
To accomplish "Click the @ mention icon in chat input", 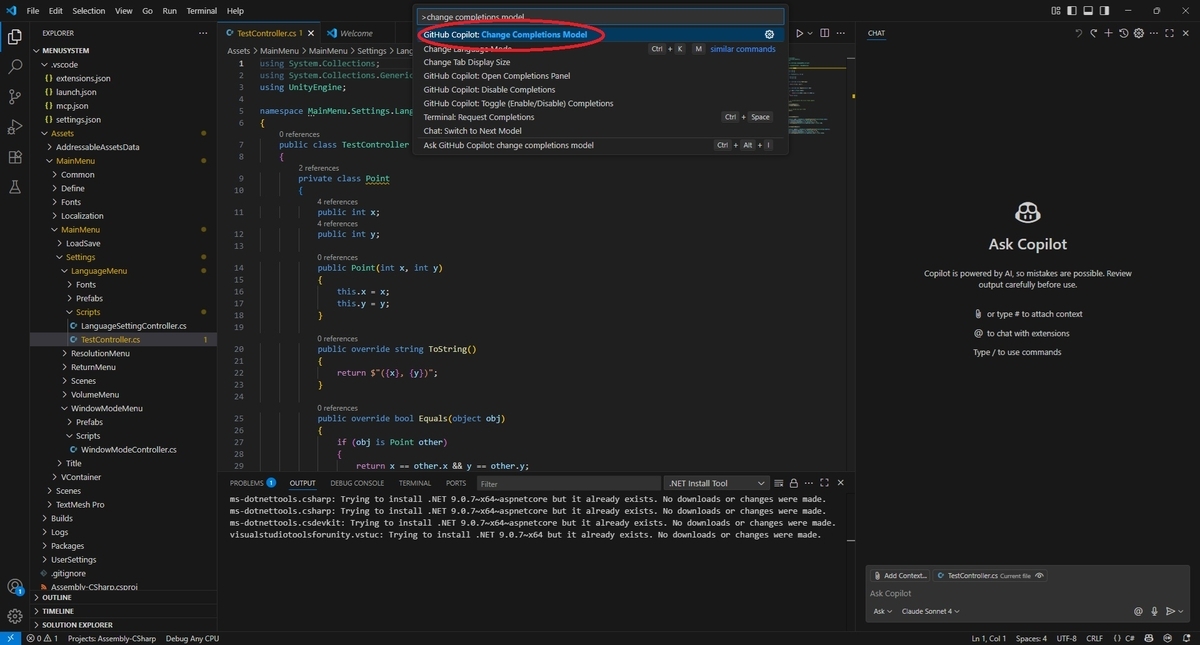I will [x=1138, y=611].
